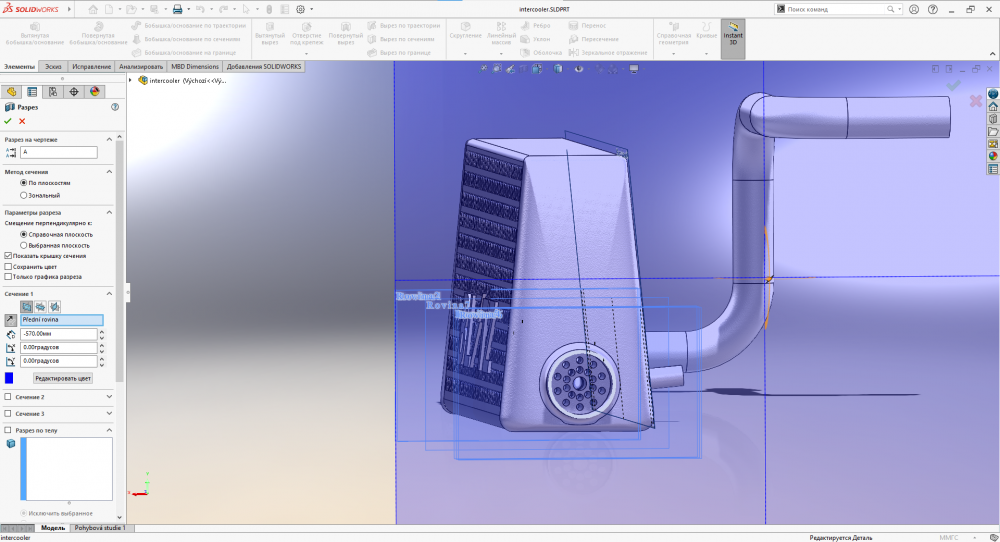This screenshot has height=542, width=1000.
Task: Switch to the Эскиз ribbon tab
Action: point(53,67)
